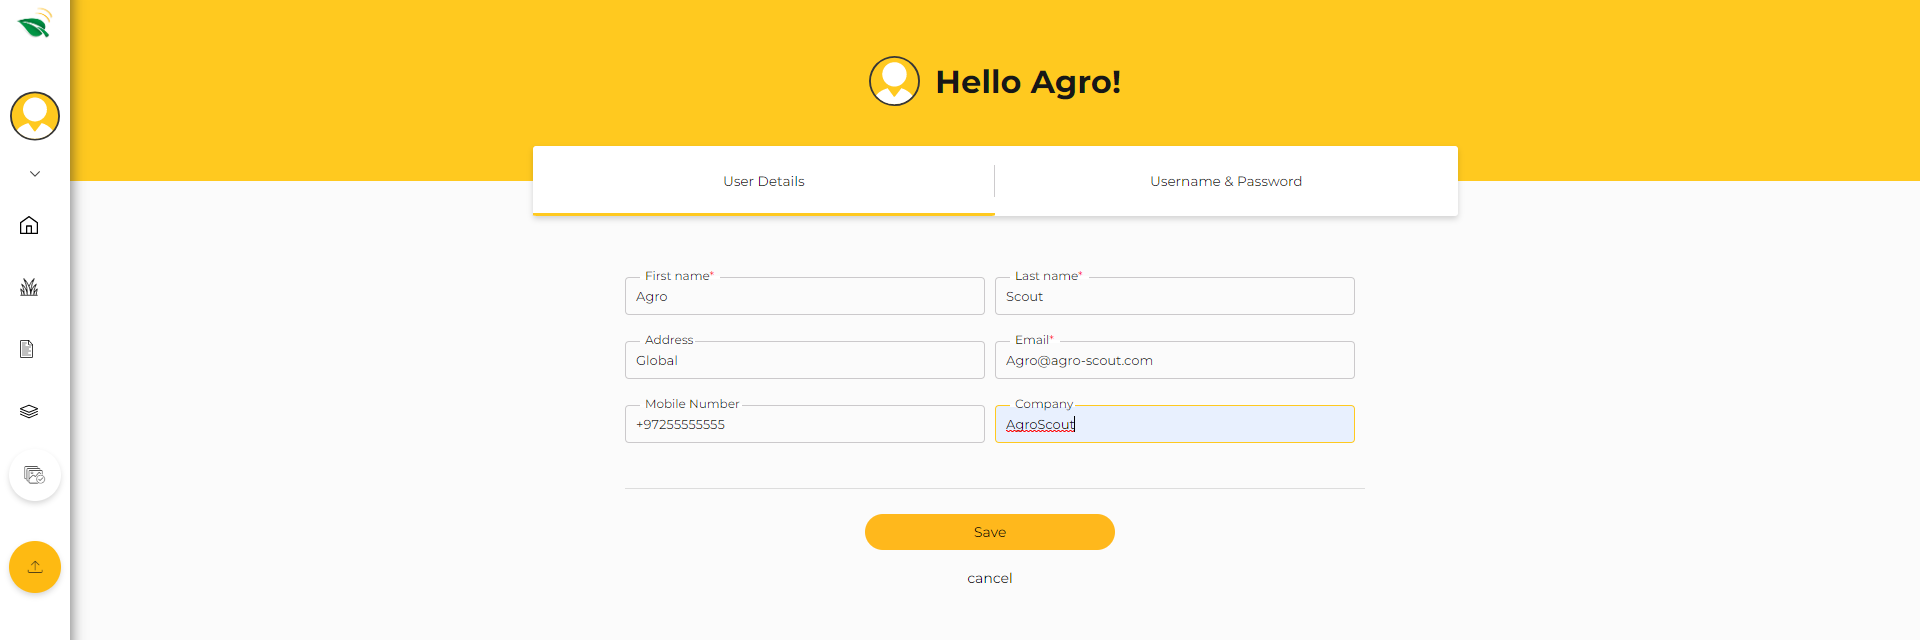1920x640 pixels.
Task: Click the Mobile Number field
Action: pos(805,424)
